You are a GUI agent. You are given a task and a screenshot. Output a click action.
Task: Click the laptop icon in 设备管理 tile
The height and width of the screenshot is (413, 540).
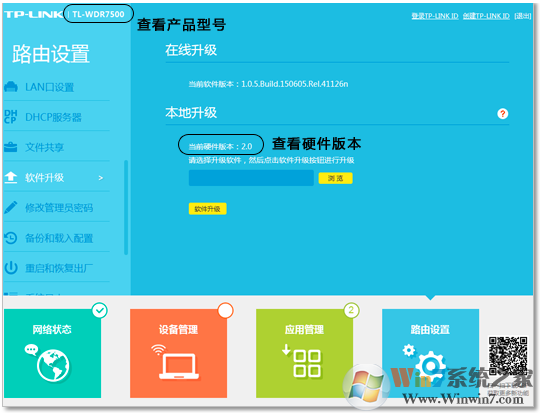pos(179,366)
